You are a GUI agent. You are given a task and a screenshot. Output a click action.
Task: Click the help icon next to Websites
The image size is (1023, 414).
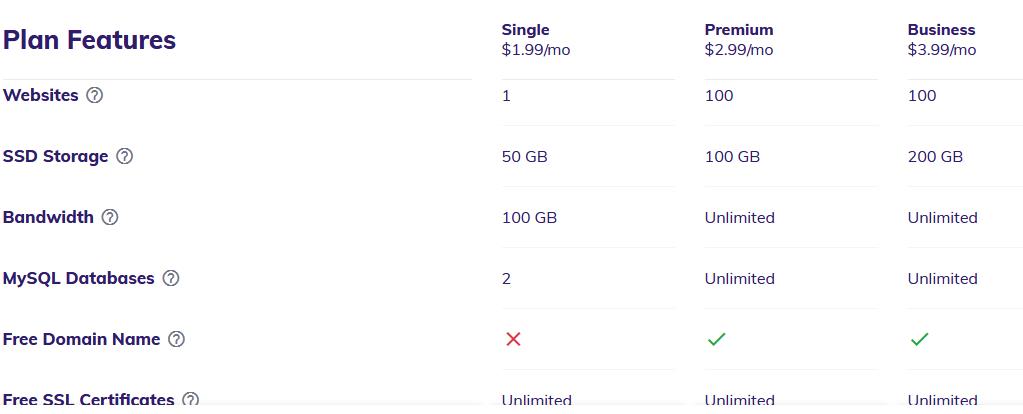tap(95, 95)
